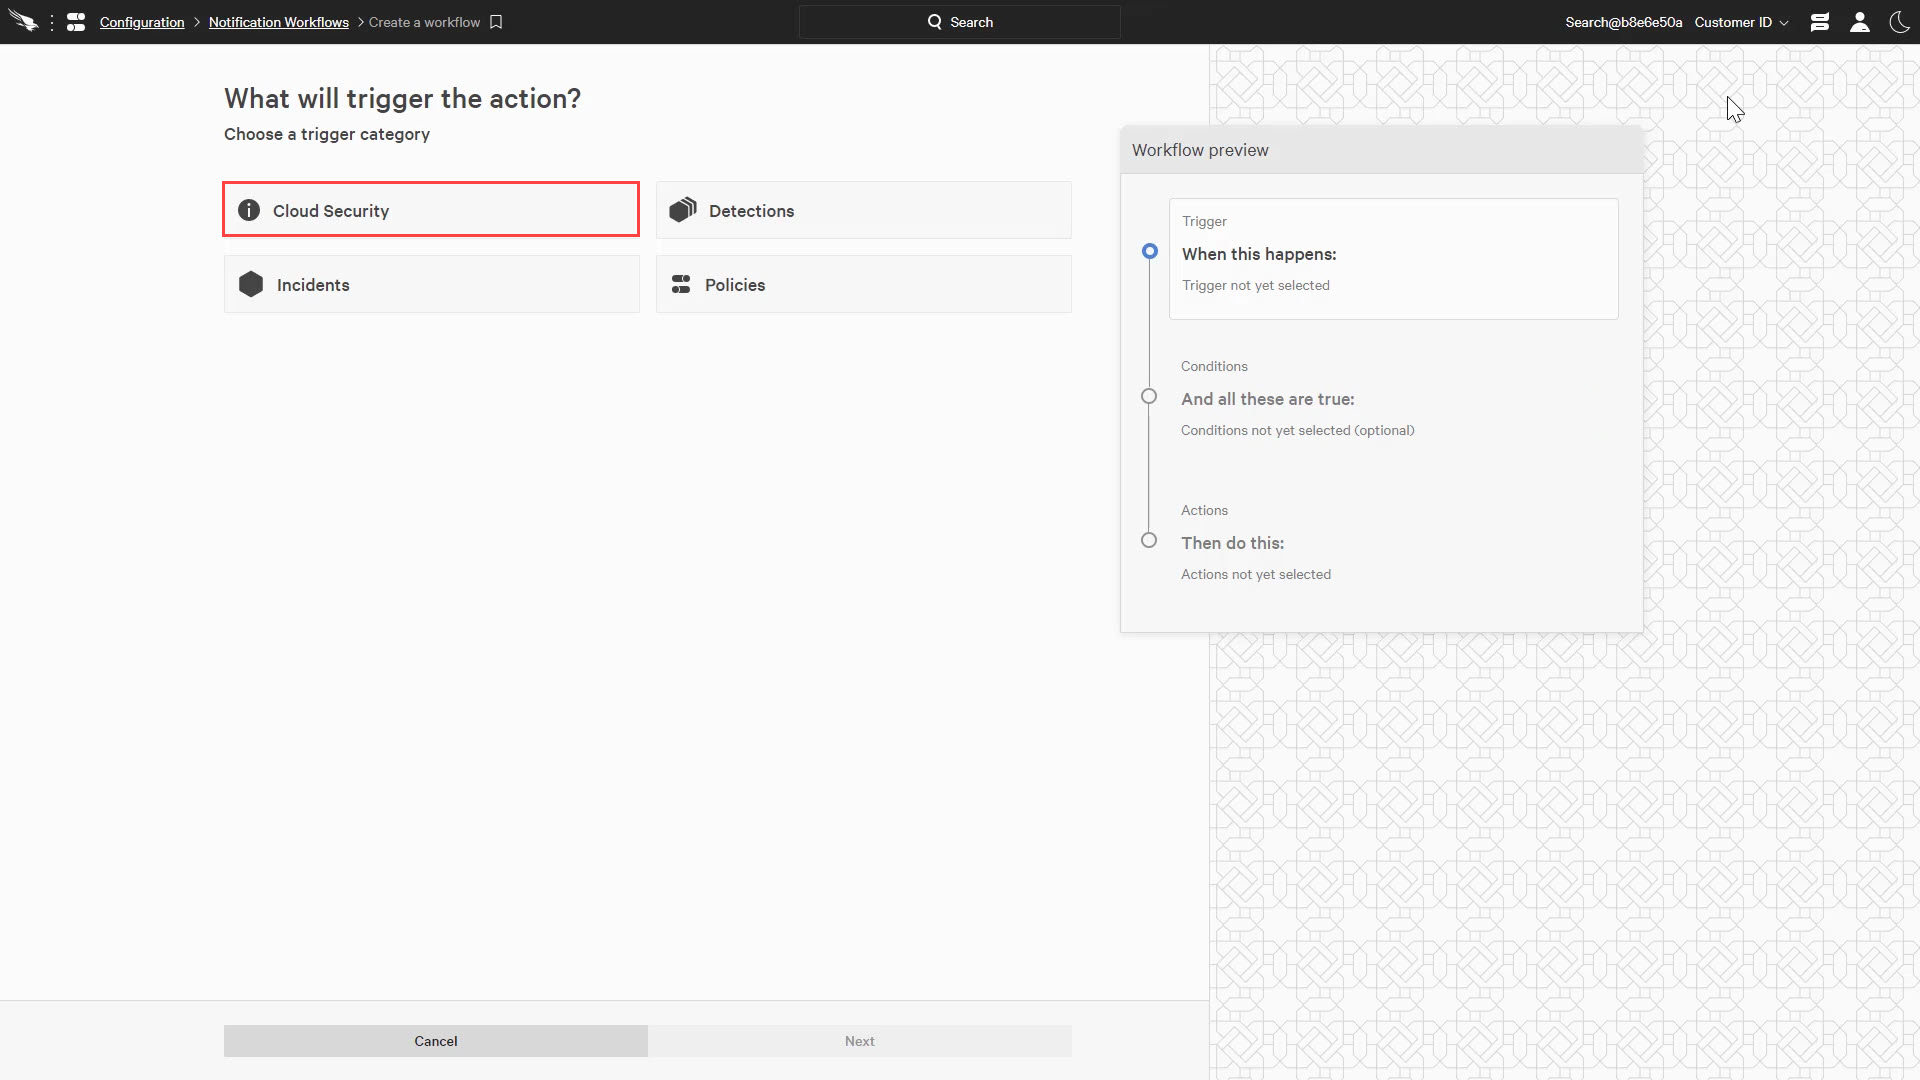Select the Detections trigger category
This screenshot has height=1080, width=1920.
click(x=864, y=210)
